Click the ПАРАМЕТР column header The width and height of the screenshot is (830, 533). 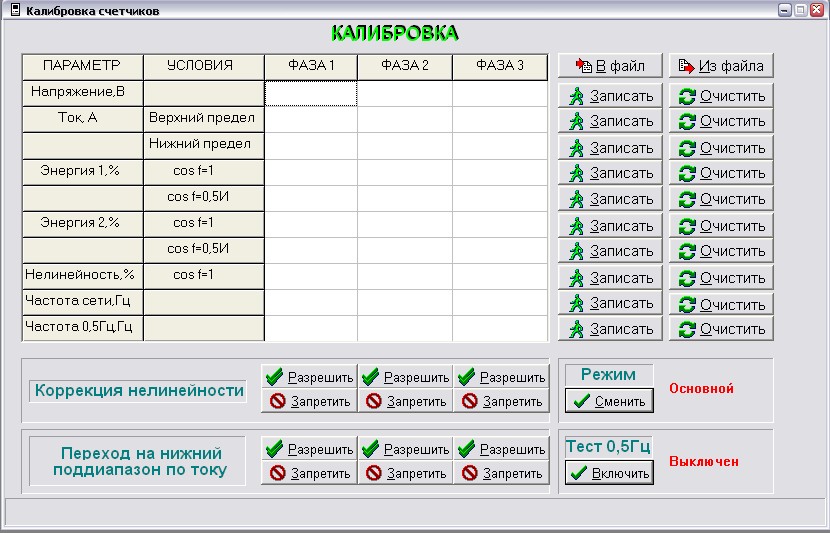[x=82, y=66]
